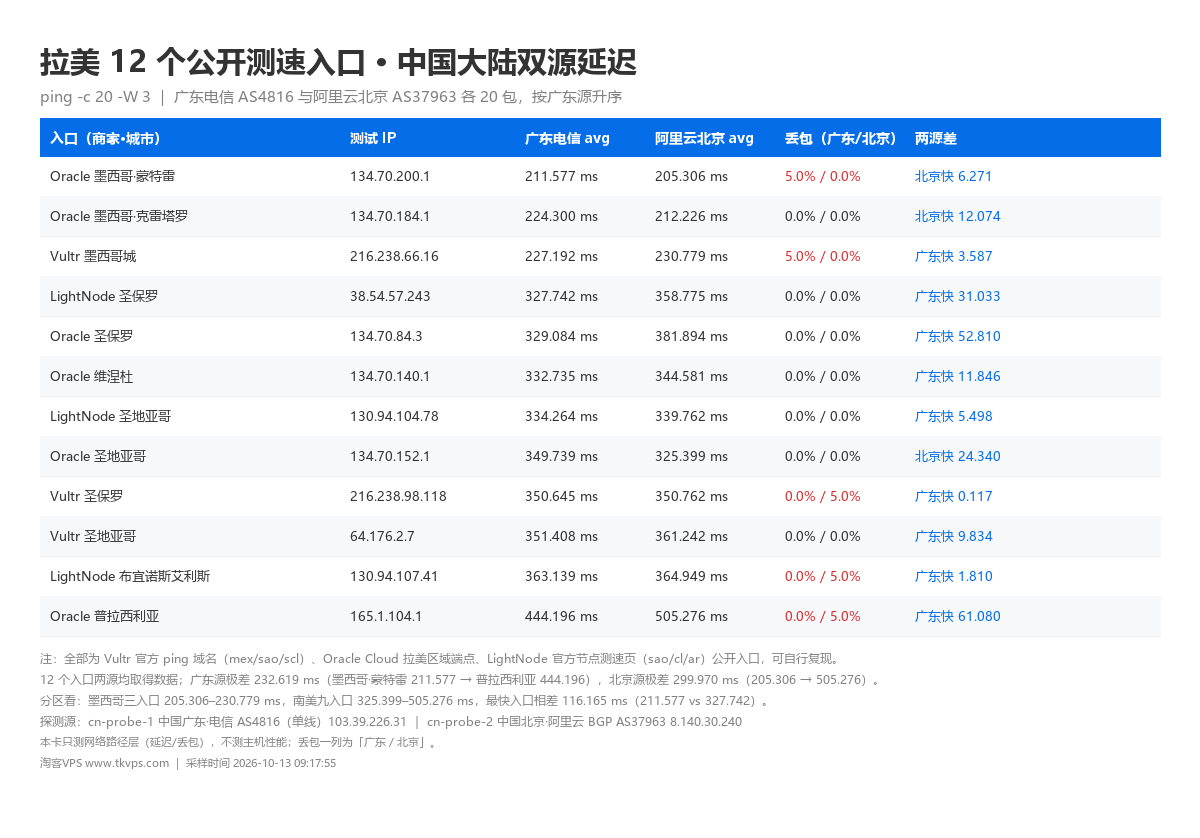1200x838 pixels.
Task: Click the 230.779 ms latency value
Action: 691,256
